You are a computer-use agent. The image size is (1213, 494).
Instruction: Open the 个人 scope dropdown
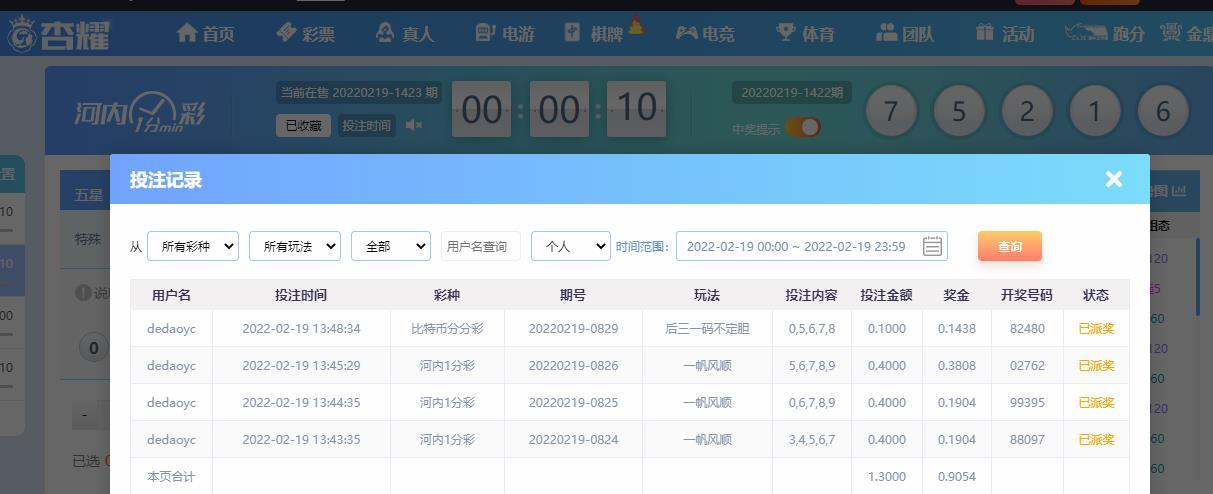tap(570, 246)
